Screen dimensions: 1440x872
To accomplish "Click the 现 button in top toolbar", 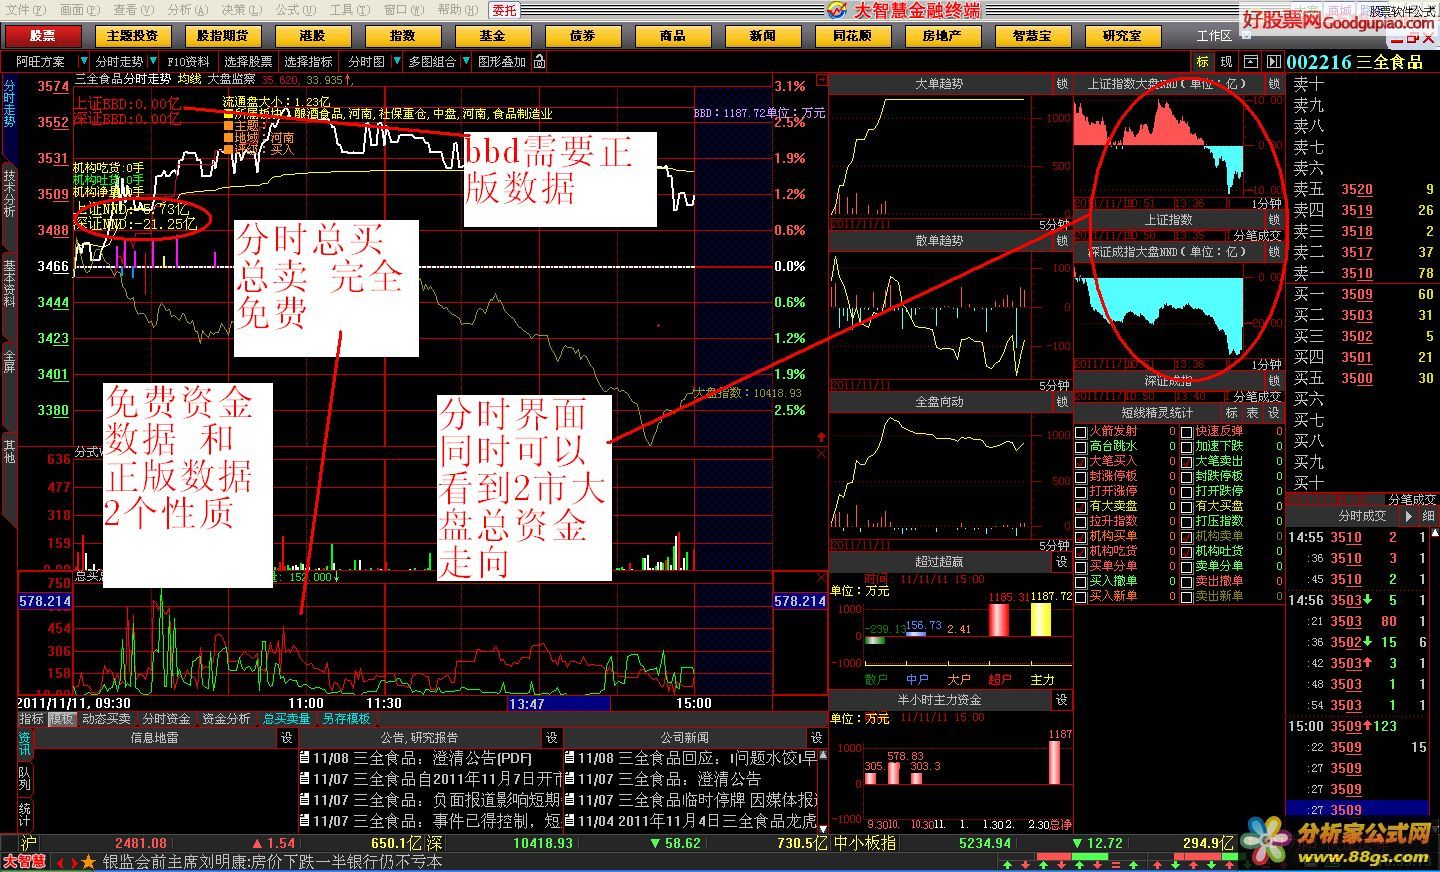I will tap(1226, 62).
